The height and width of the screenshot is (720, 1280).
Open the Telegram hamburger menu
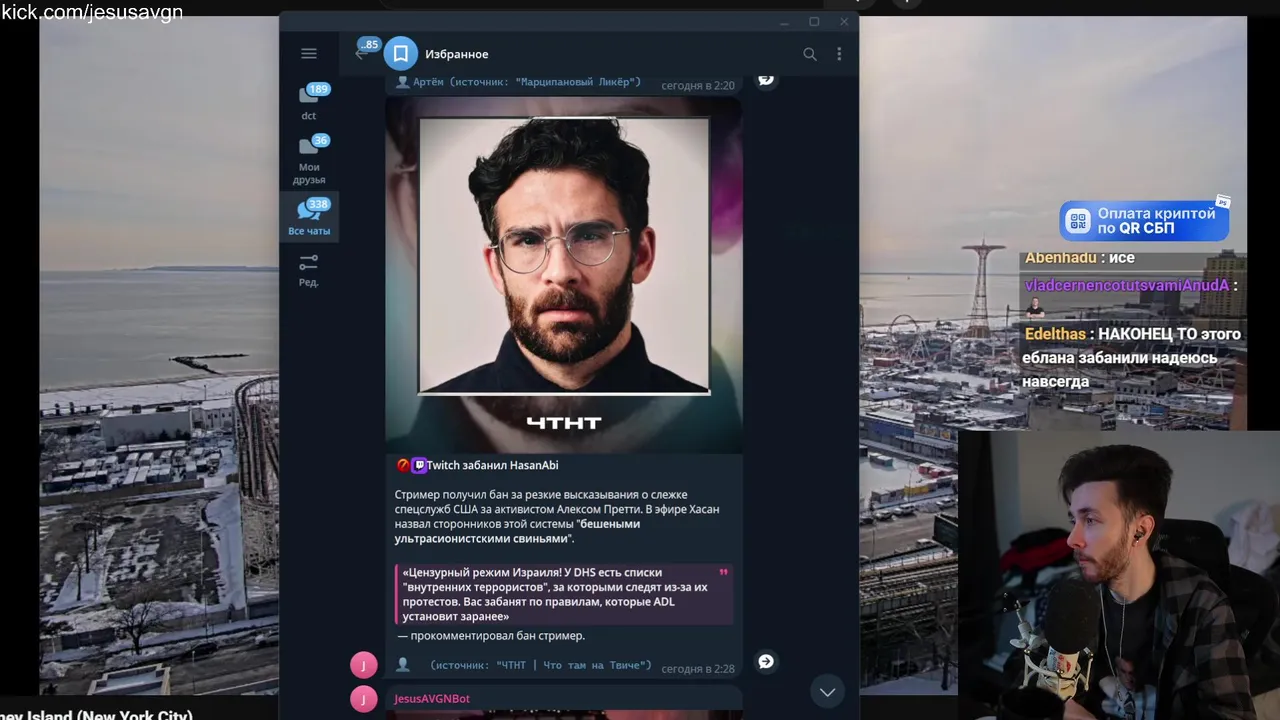309,54
